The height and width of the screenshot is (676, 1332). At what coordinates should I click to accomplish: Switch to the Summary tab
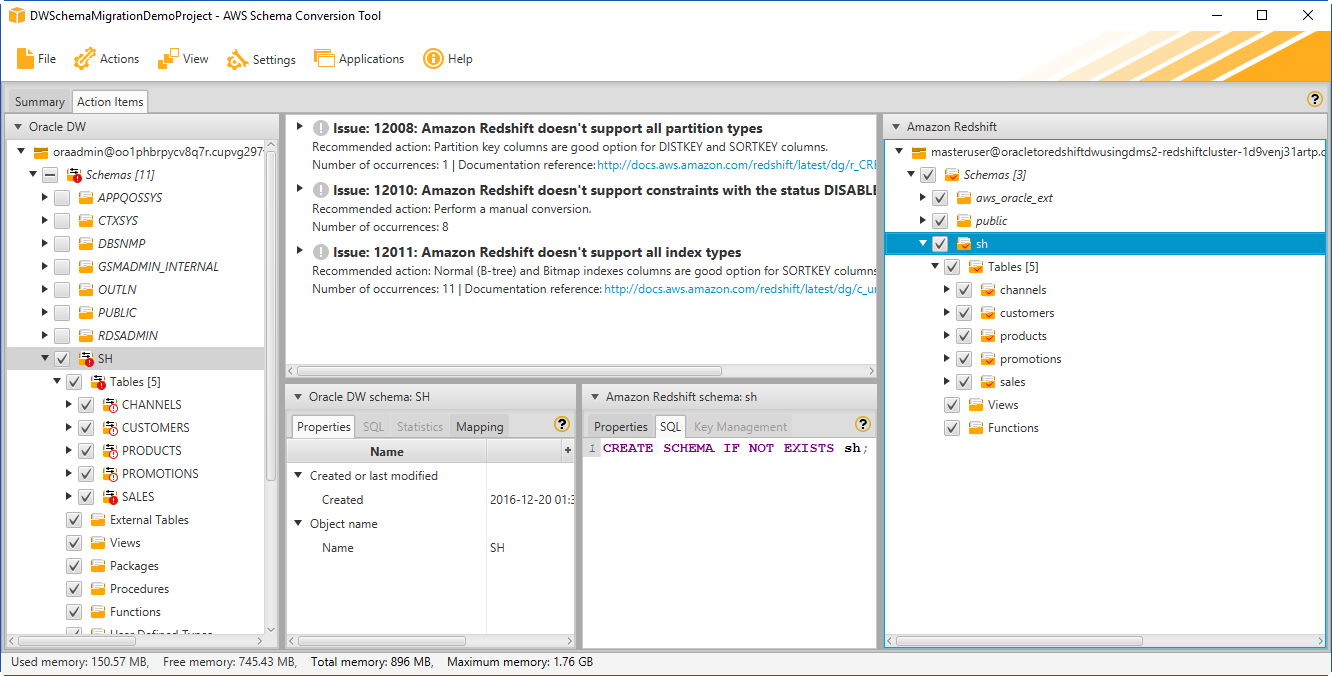click(39, 101)
